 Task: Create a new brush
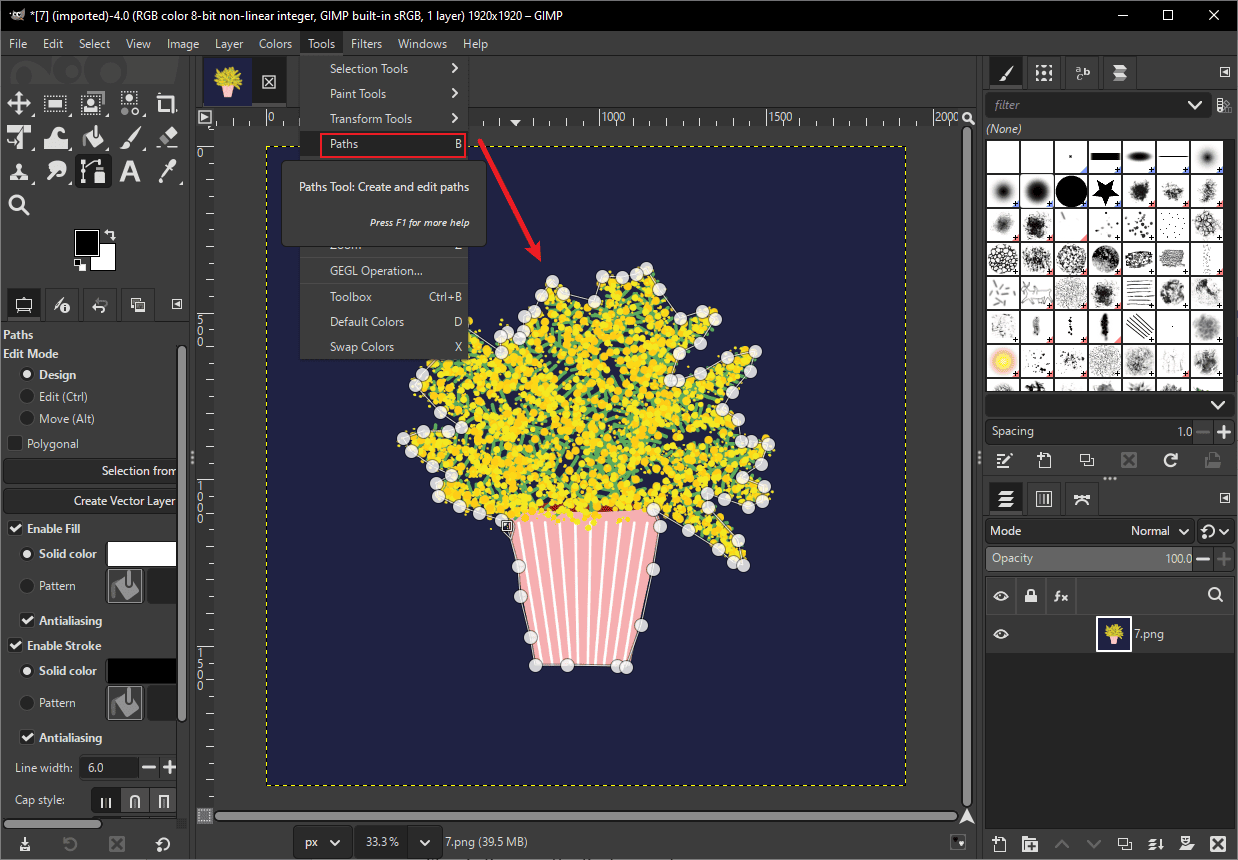tap(1043, 460)
